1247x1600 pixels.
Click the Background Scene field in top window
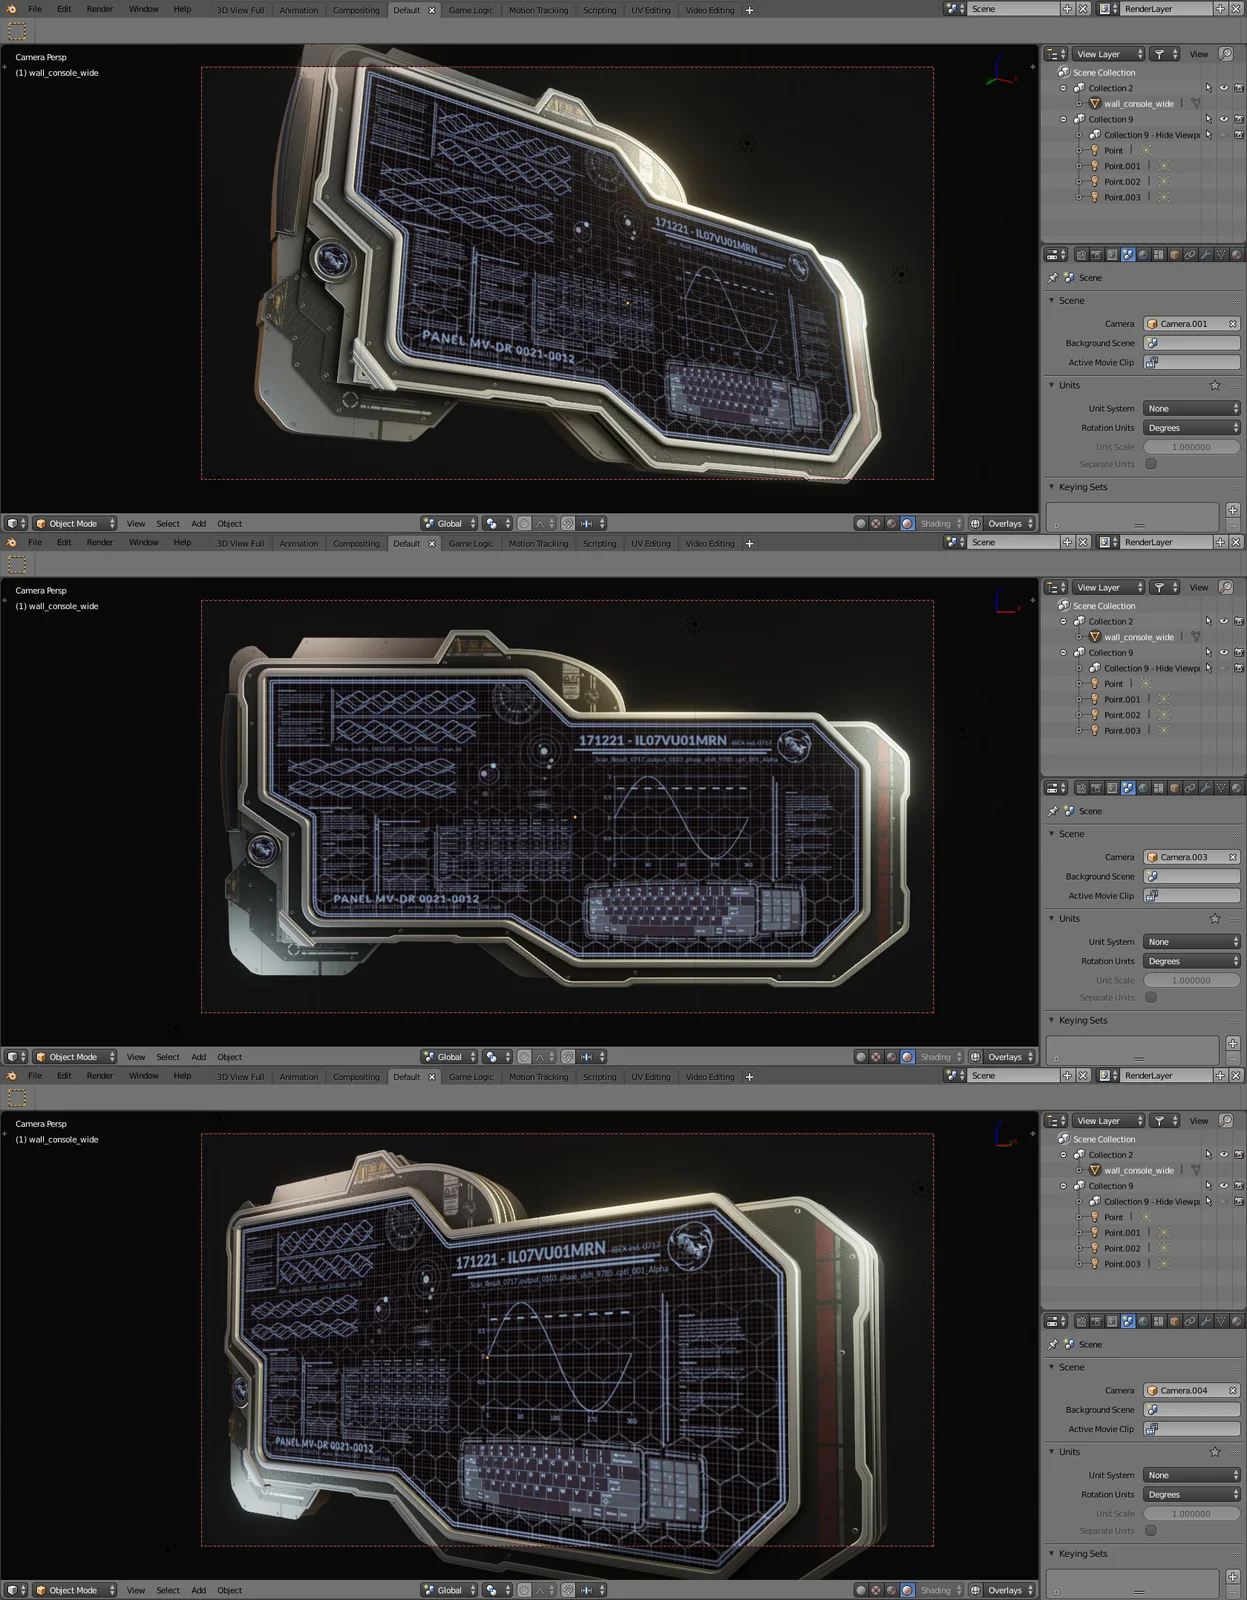(1192, 343)
